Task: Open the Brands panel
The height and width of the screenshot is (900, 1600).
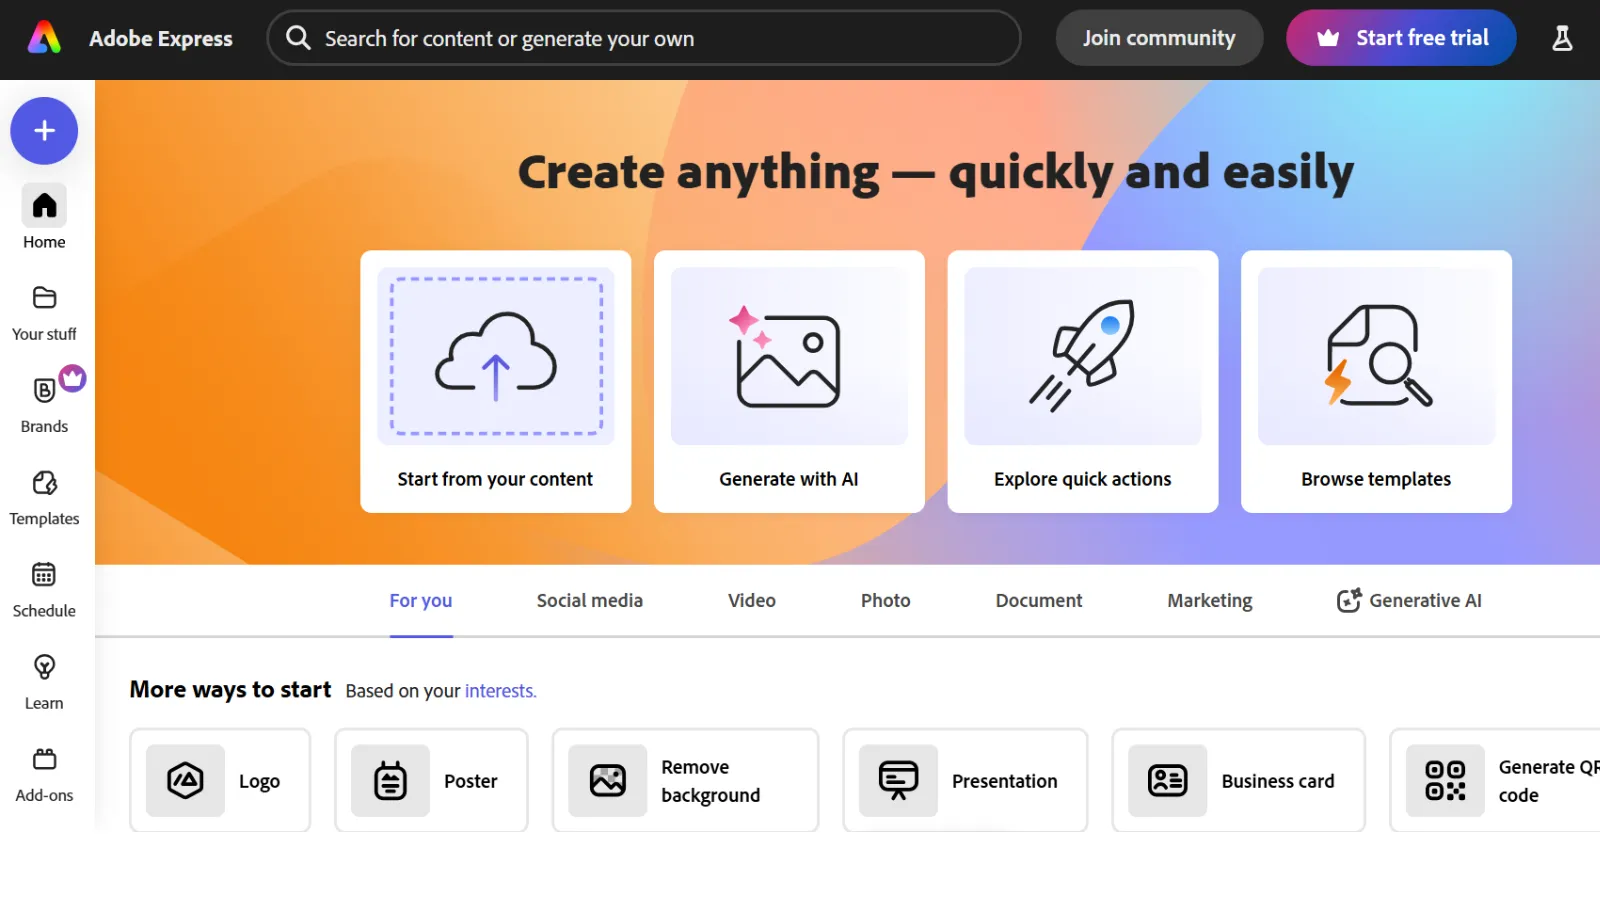Action: click(x=43, y=403)
